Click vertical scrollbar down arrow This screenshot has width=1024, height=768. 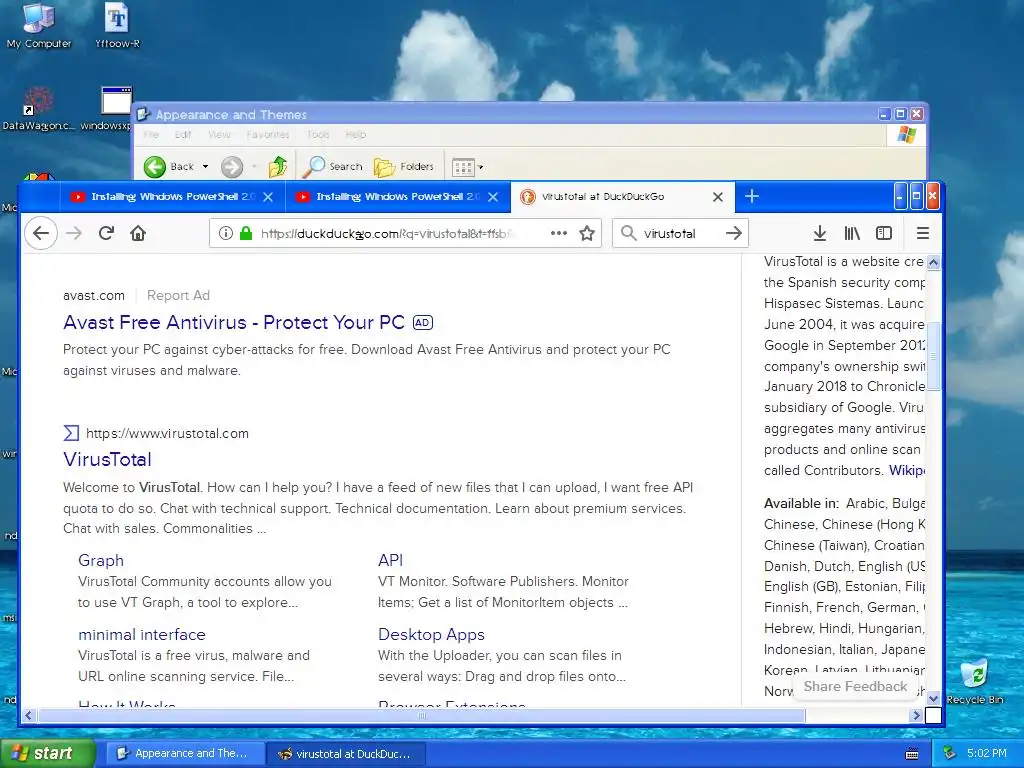tap(933, 698)
